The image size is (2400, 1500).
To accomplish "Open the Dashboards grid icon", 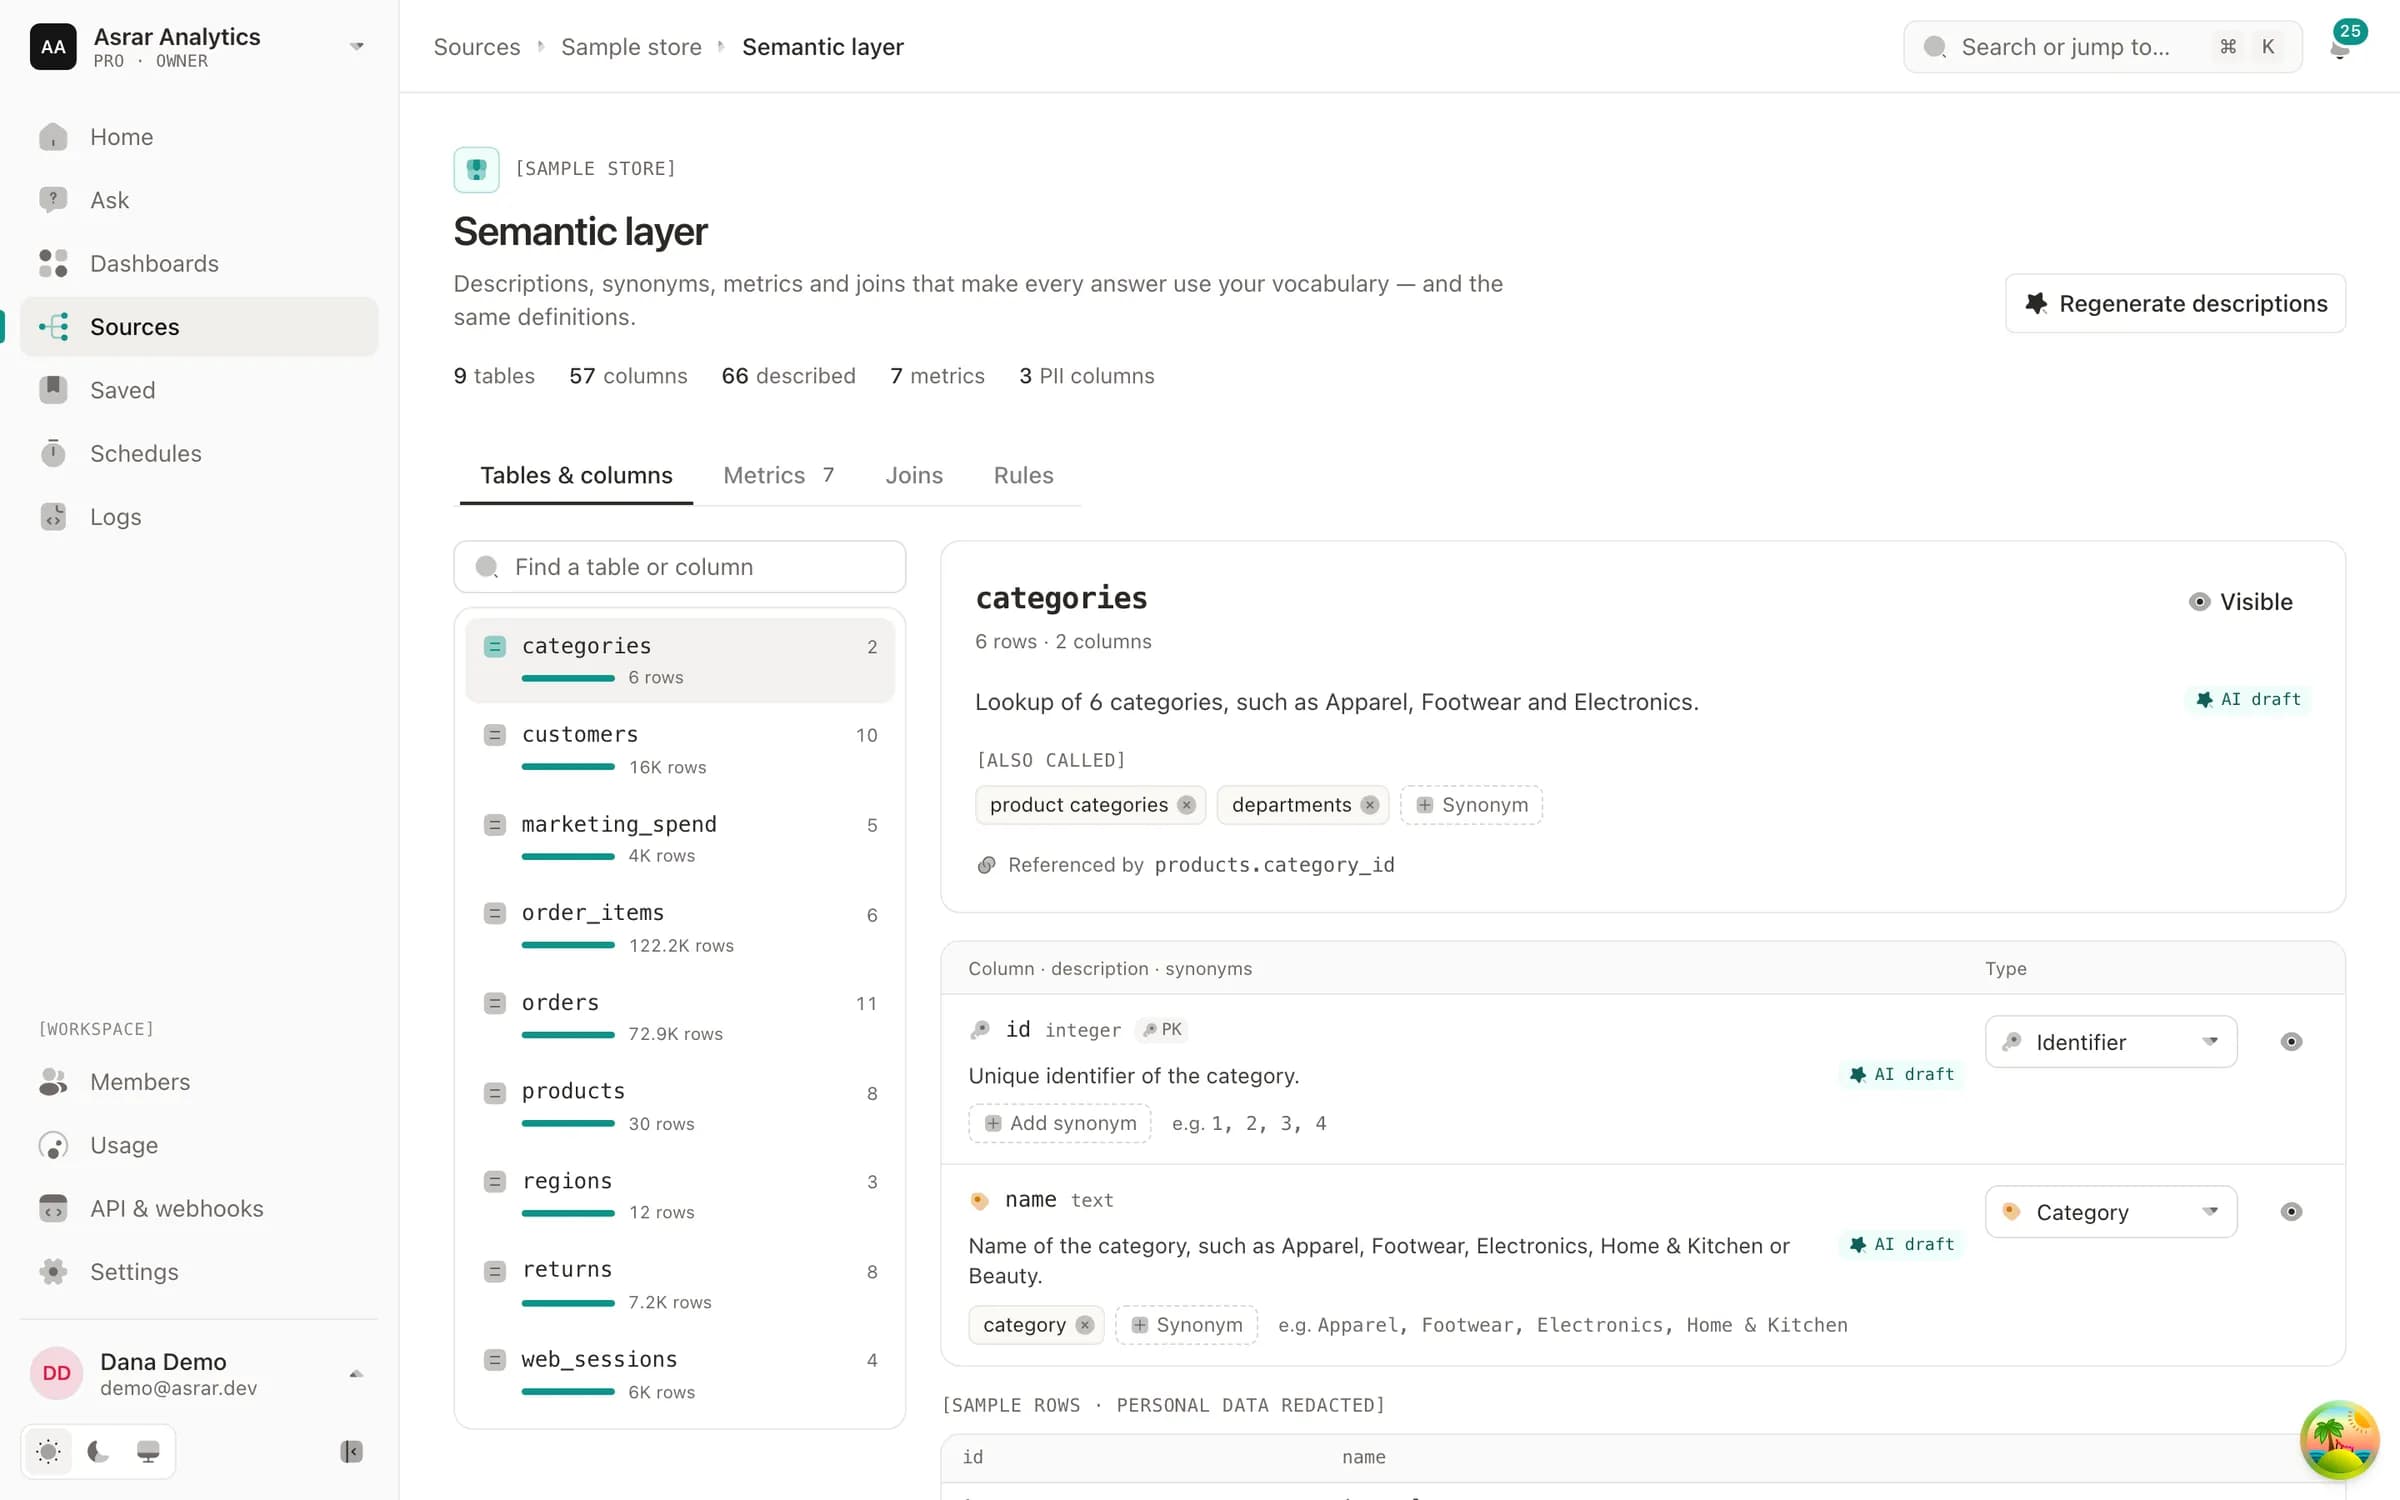I will coord(53,263).
